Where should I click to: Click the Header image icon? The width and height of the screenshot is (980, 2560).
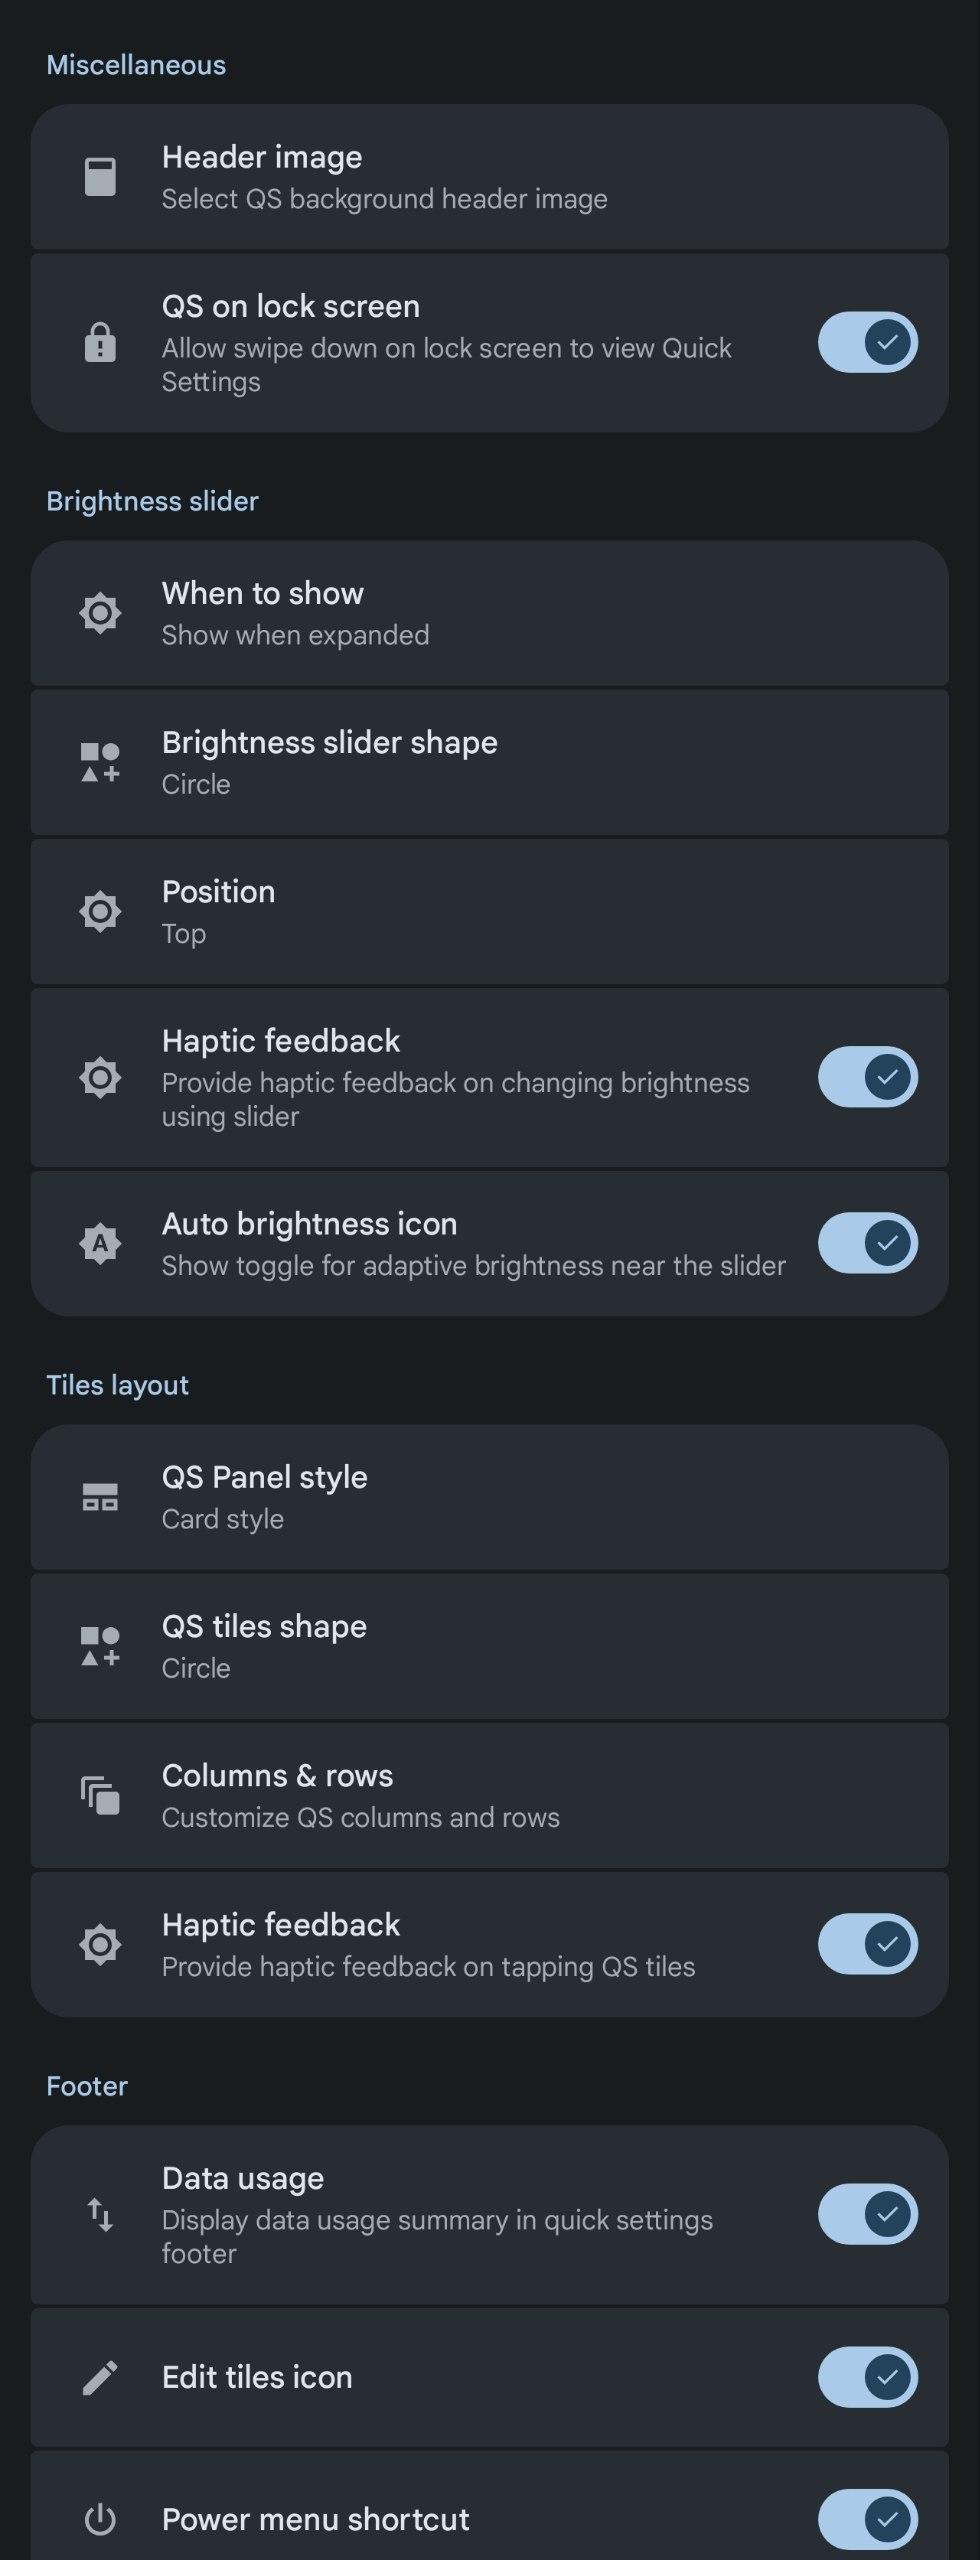pyautogui.click(x=100, y=177)
